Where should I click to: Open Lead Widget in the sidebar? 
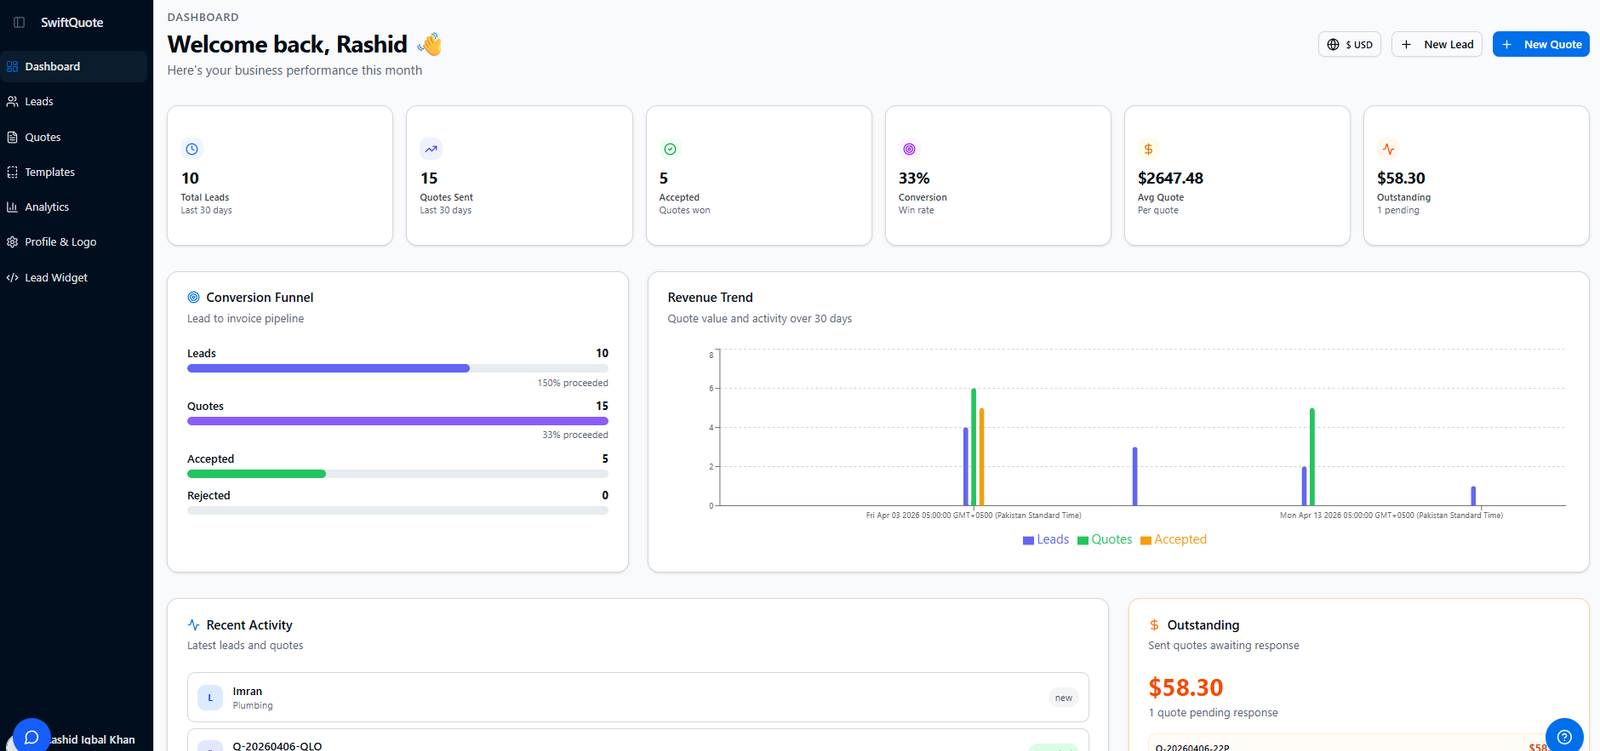click(56, 278)
